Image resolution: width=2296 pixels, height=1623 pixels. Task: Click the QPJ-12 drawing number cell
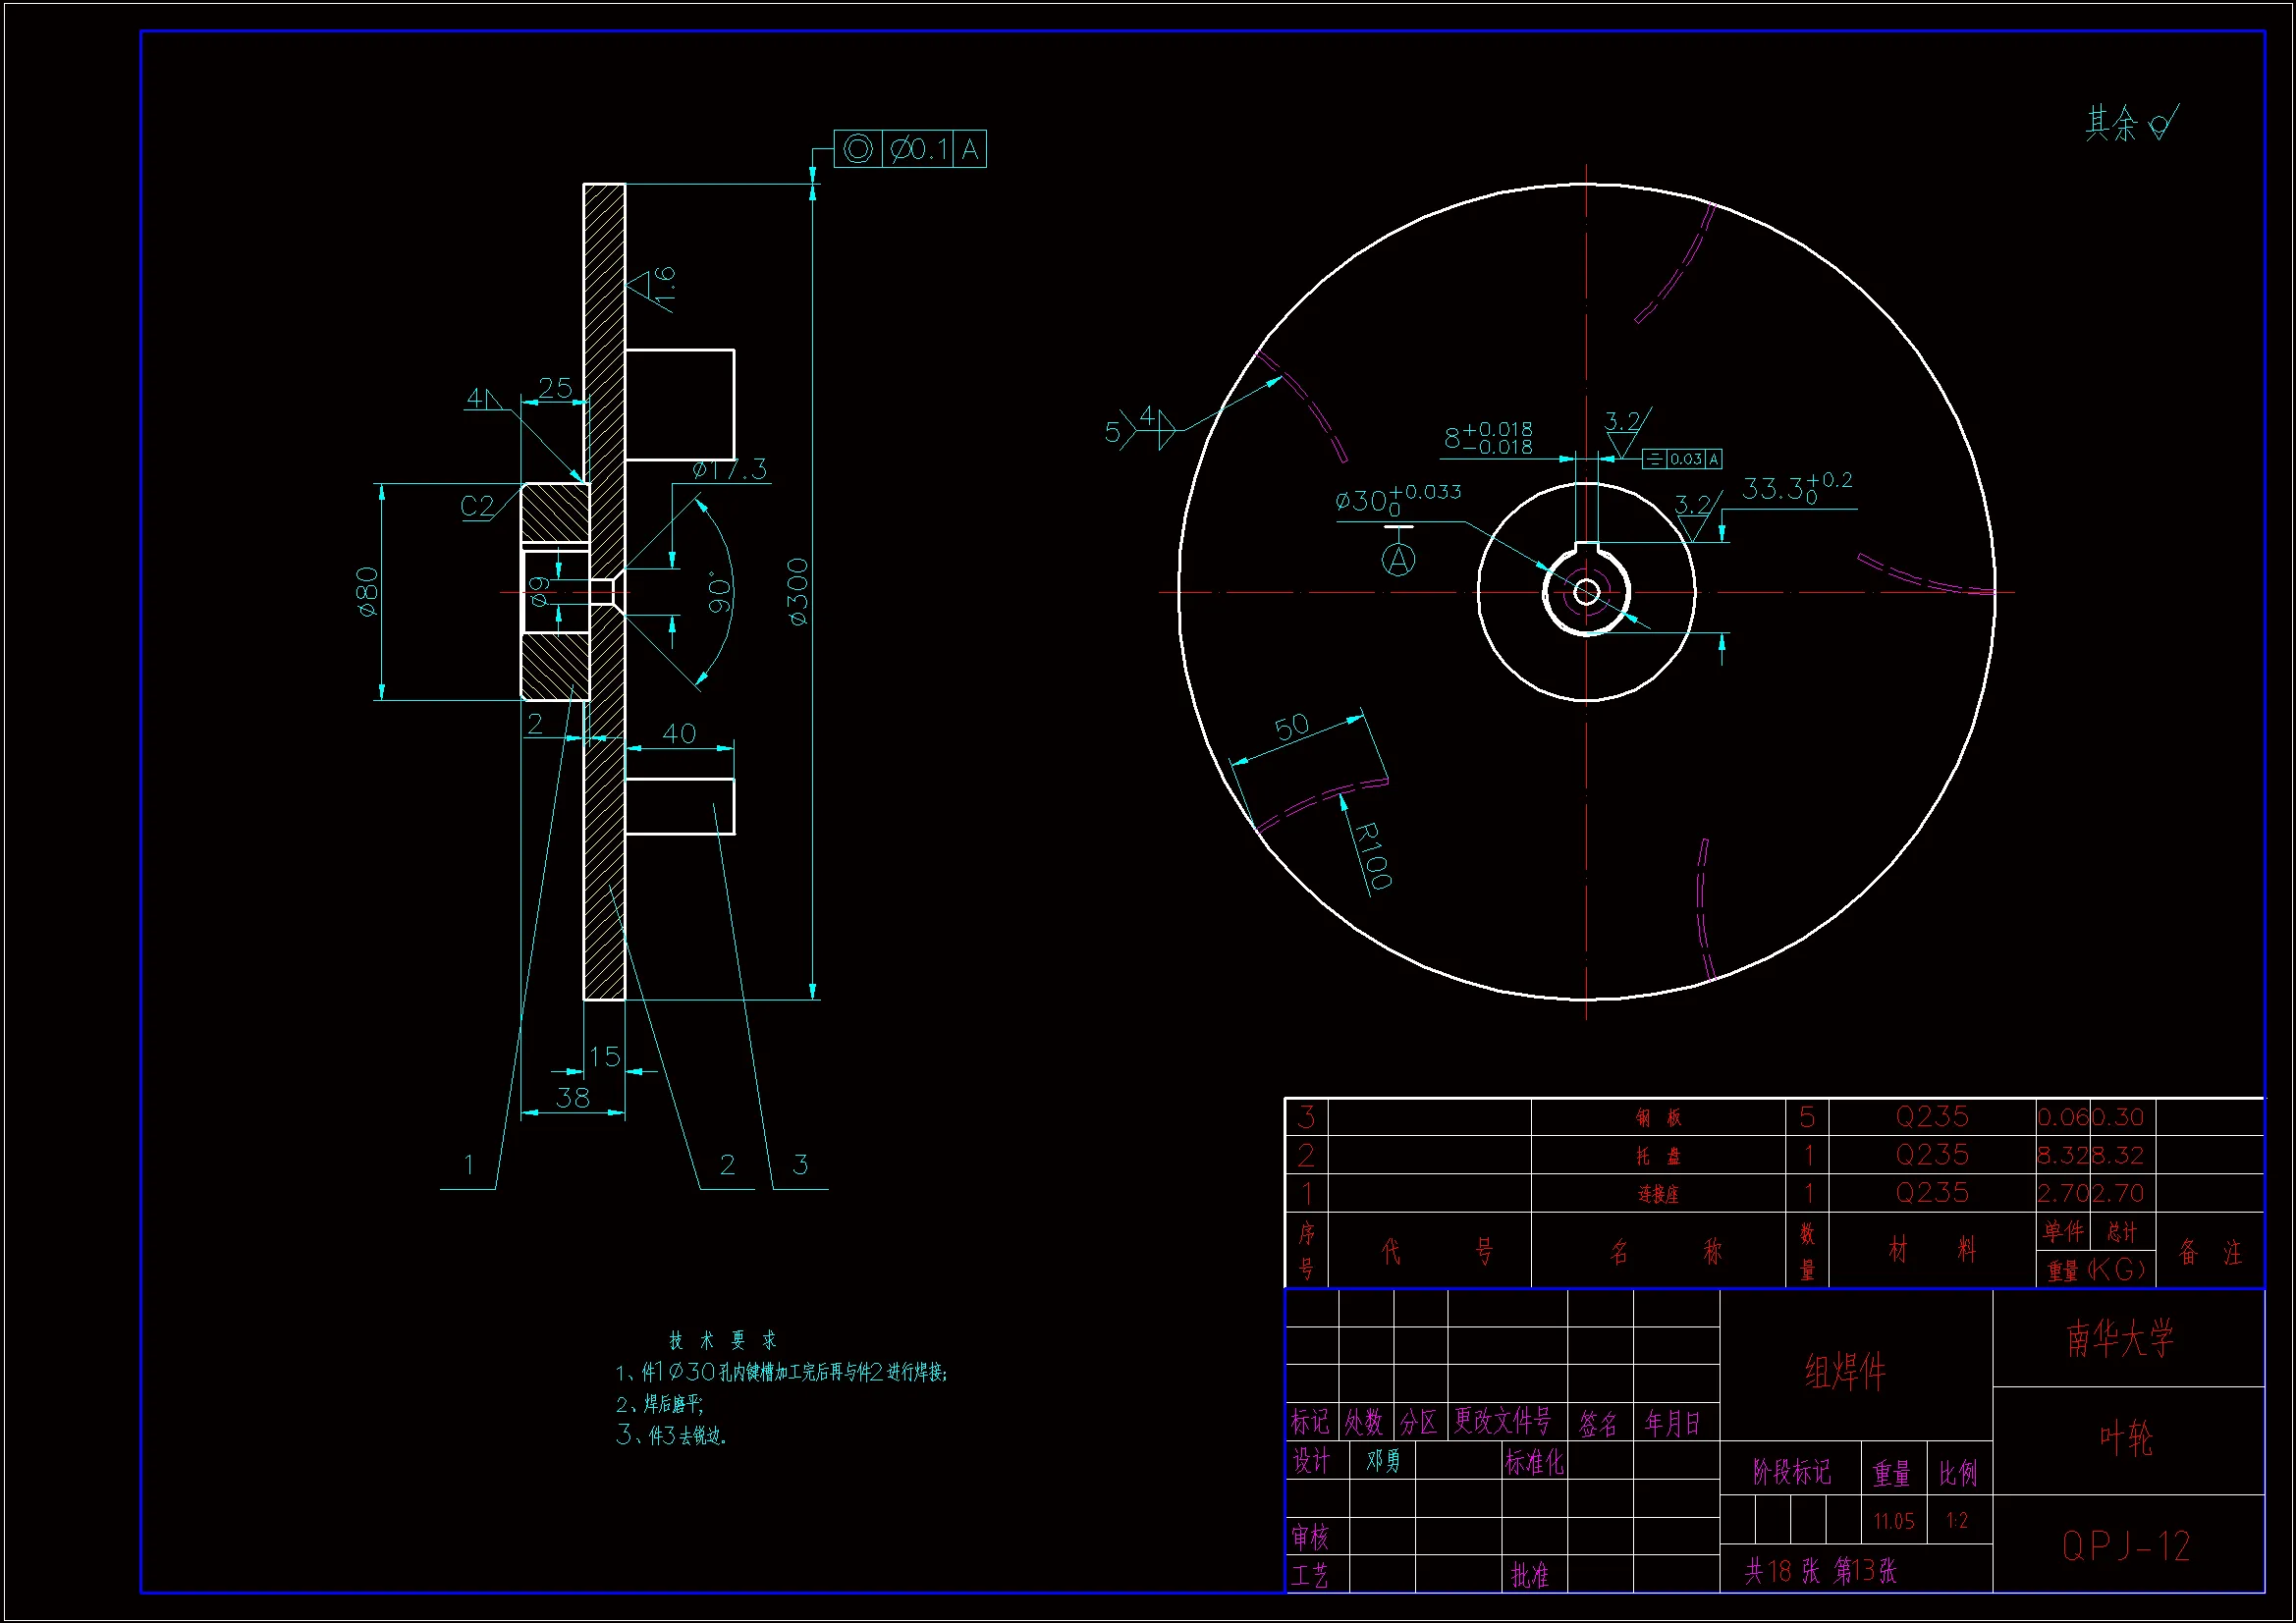2126,1546
